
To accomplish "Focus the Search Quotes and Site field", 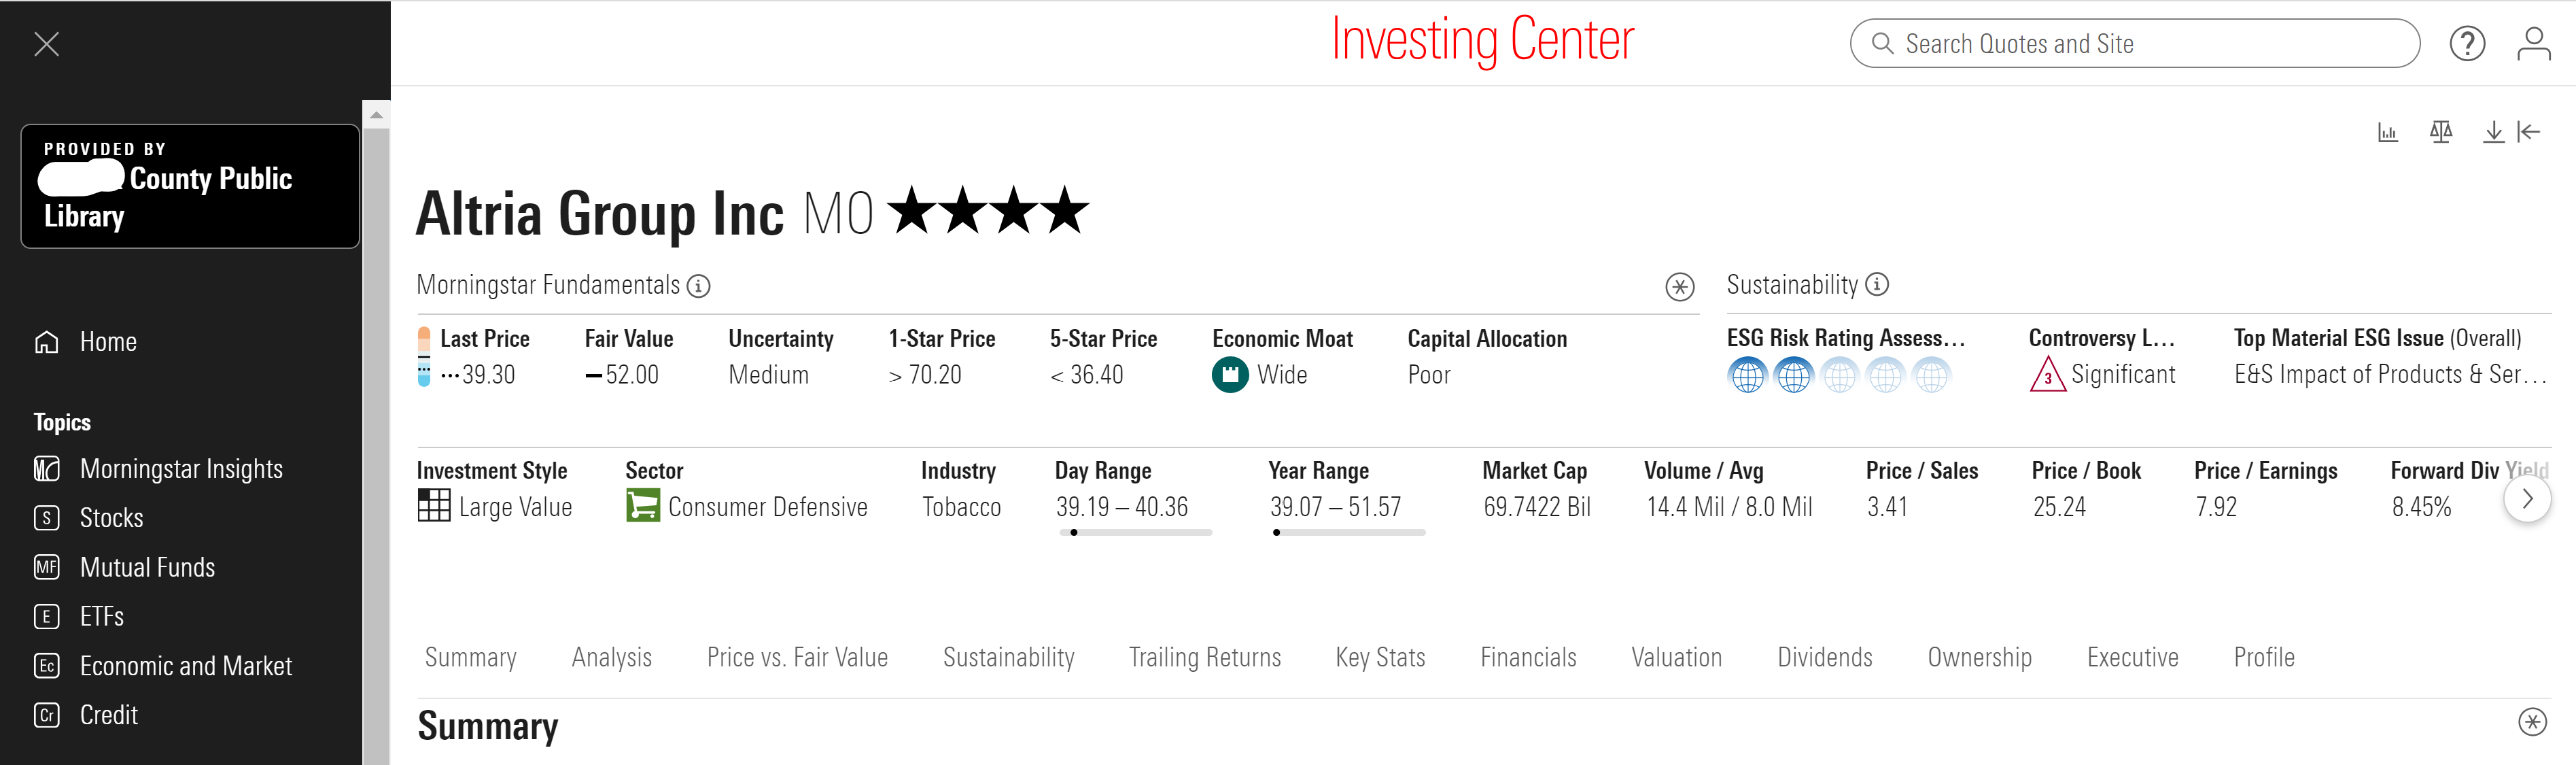I will (x=2134, y=44).
